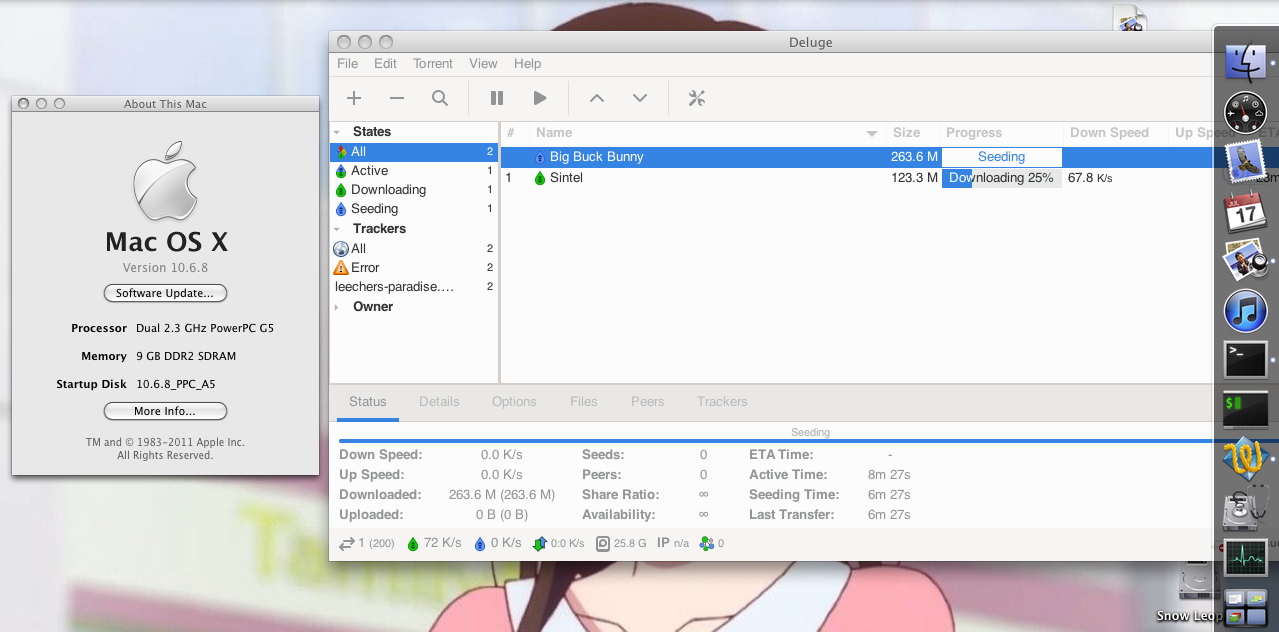Click the Seeding progress bar in Status tab
This screenshot has width=1279, height=632.
(775, 439)
